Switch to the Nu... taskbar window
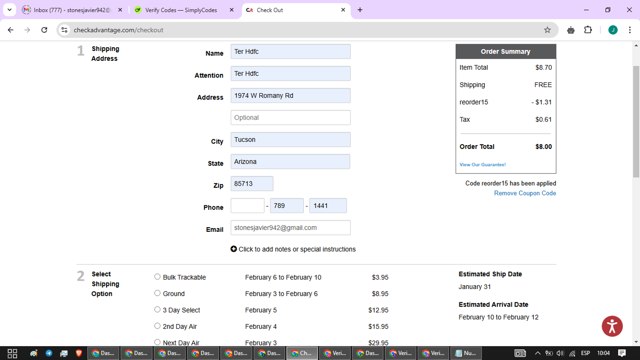640x360 pixels. [x=466, y=353]
